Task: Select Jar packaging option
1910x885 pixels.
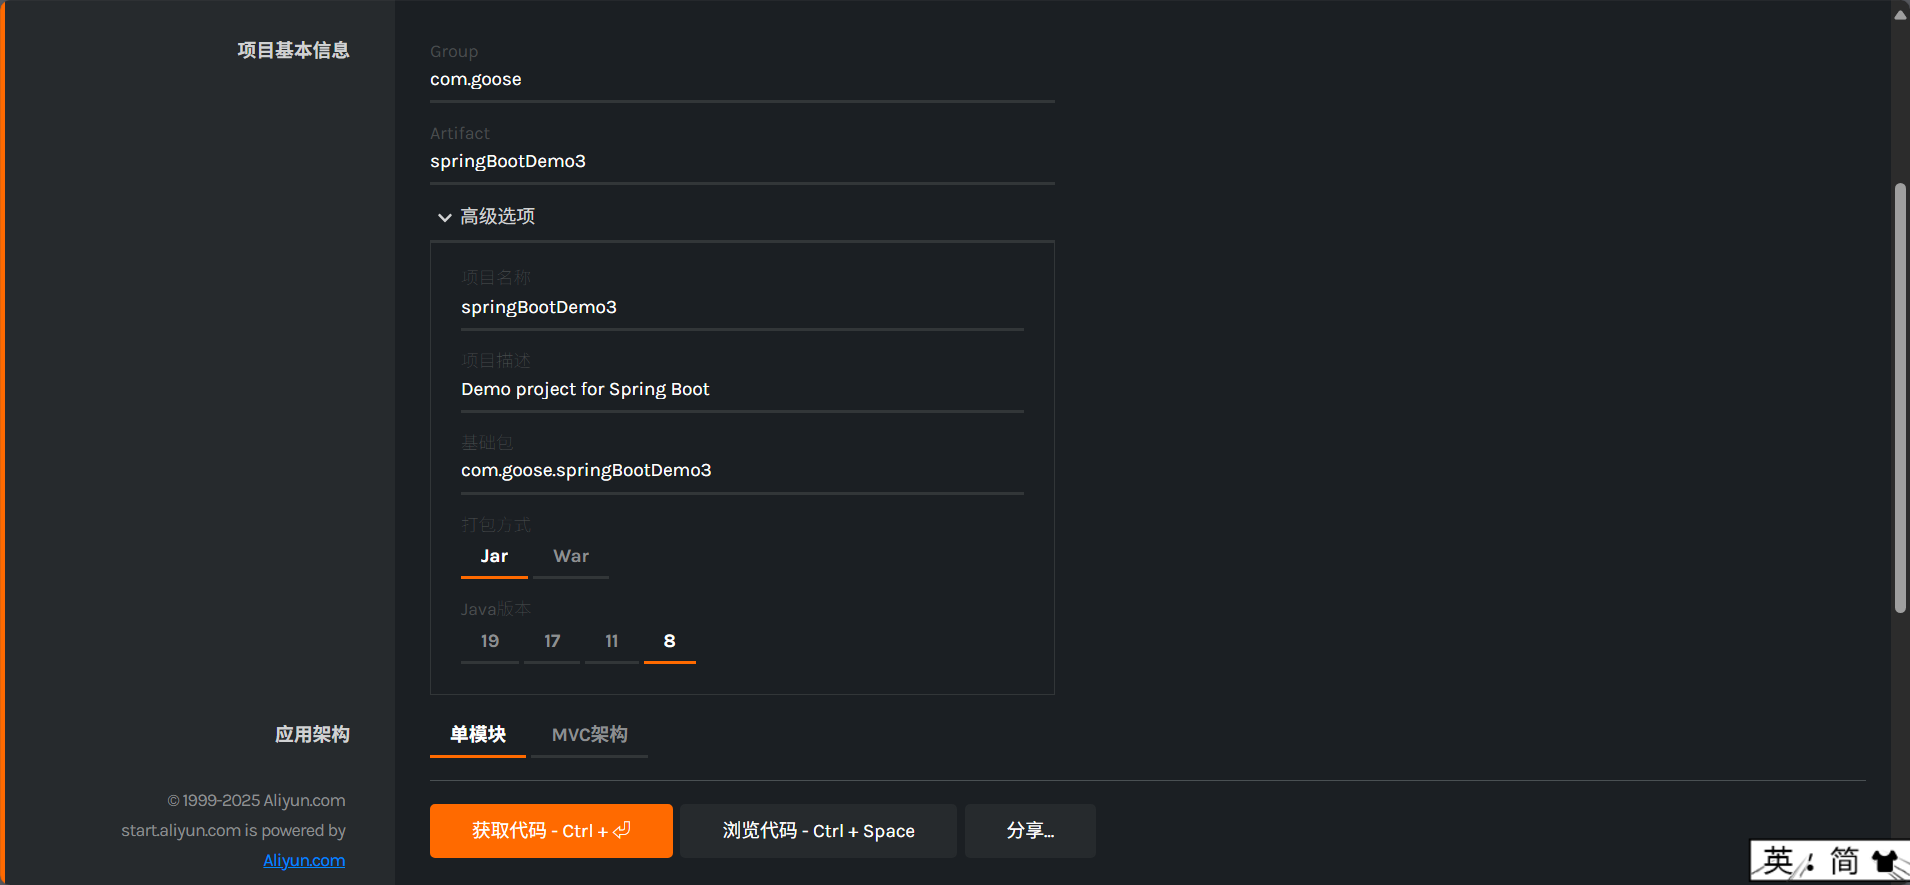Action: coord(494,557)
